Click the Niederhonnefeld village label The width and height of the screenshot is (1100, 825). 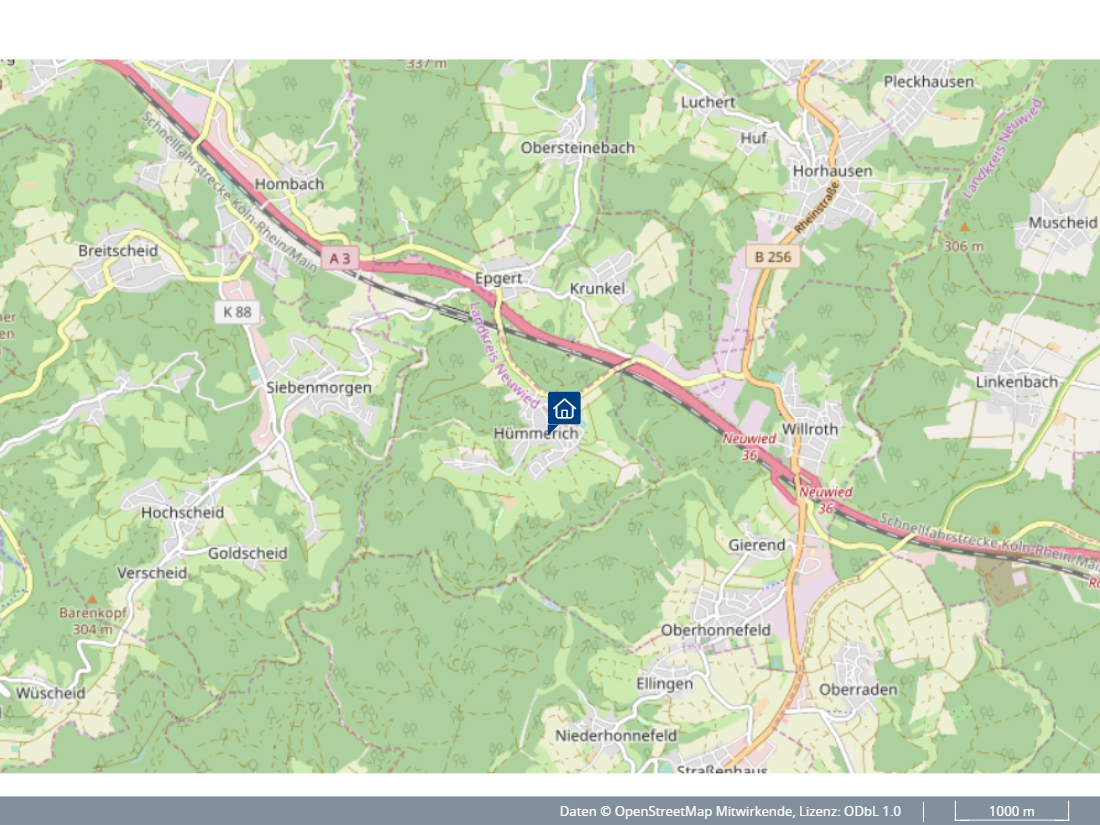point(616,736)
